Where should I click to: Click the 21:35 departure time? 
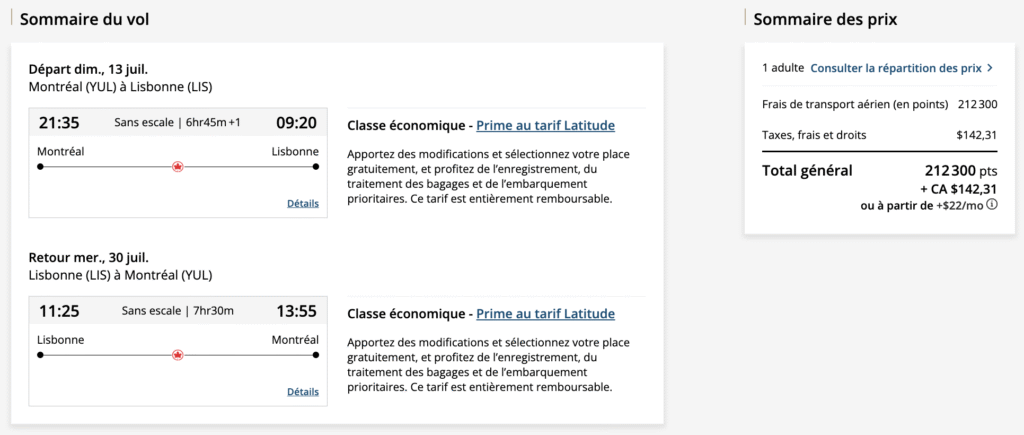pos(59,123)
